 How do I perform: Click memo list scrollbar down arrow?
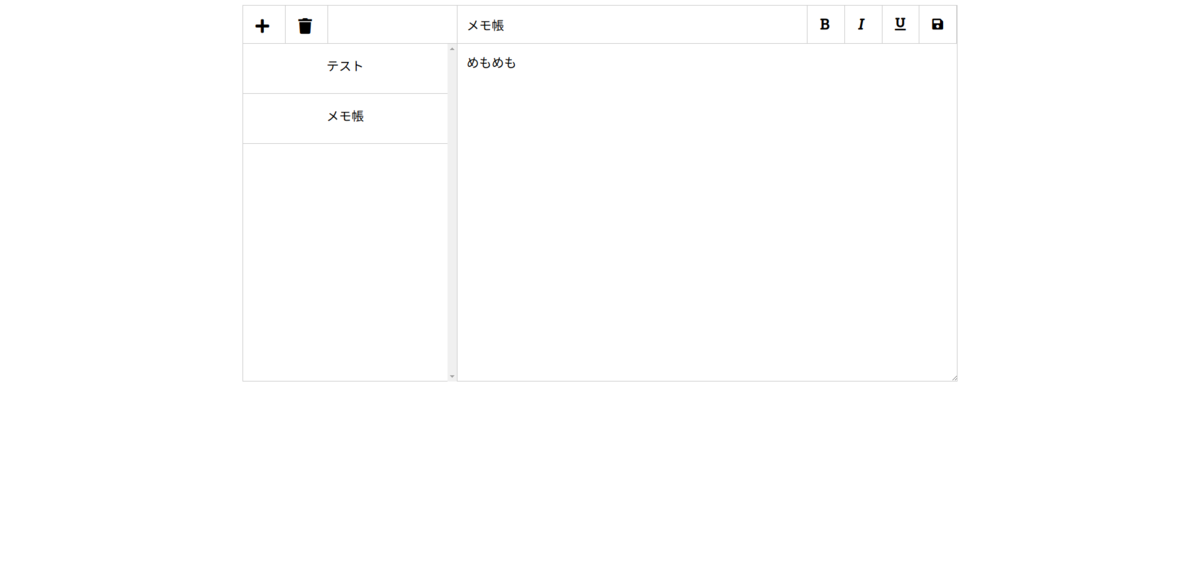(x=452, y=376)
